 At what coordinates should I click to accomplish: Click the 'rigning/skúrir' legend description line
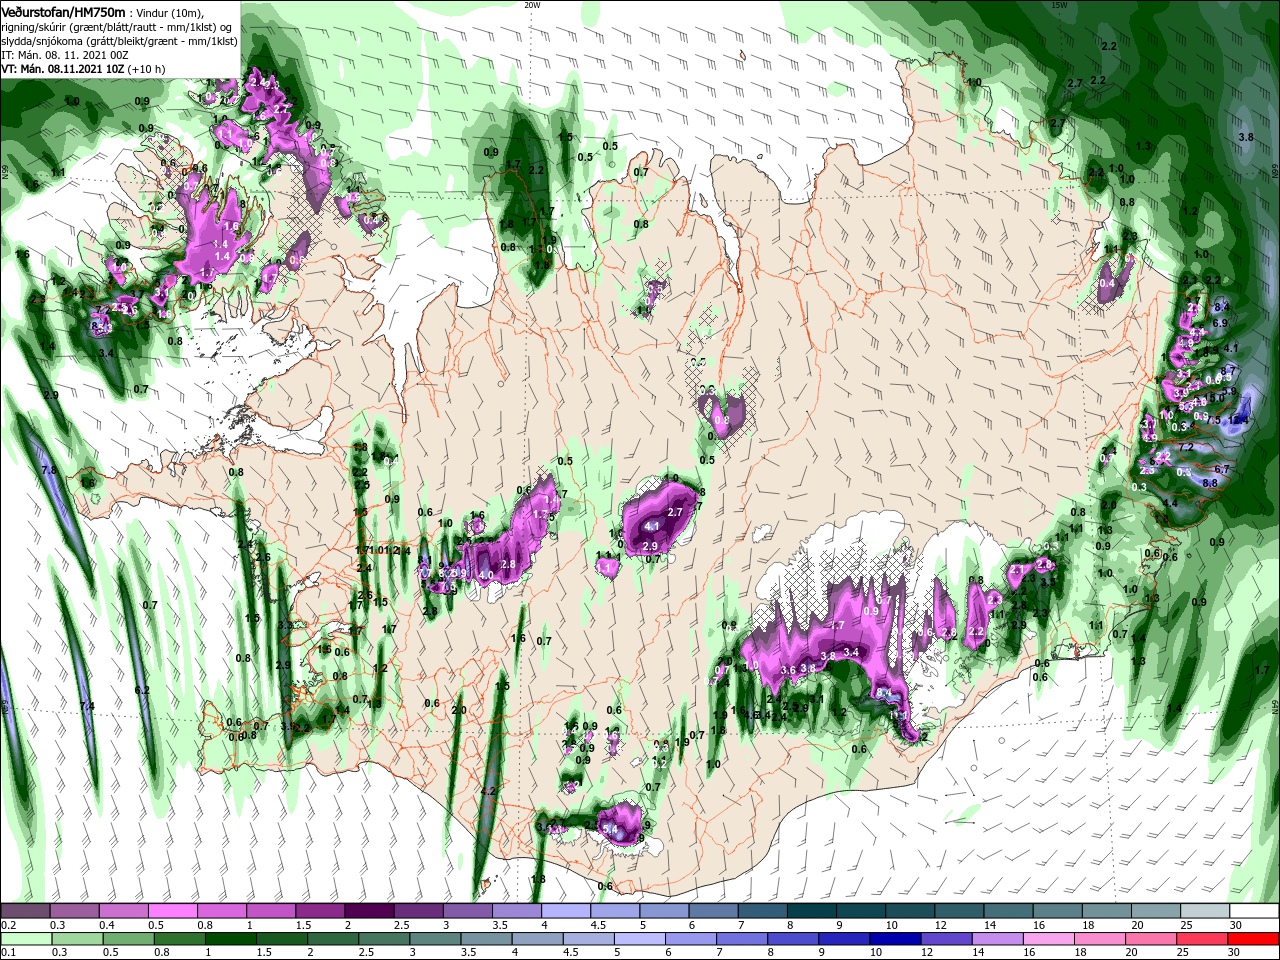tap(115, 26)
